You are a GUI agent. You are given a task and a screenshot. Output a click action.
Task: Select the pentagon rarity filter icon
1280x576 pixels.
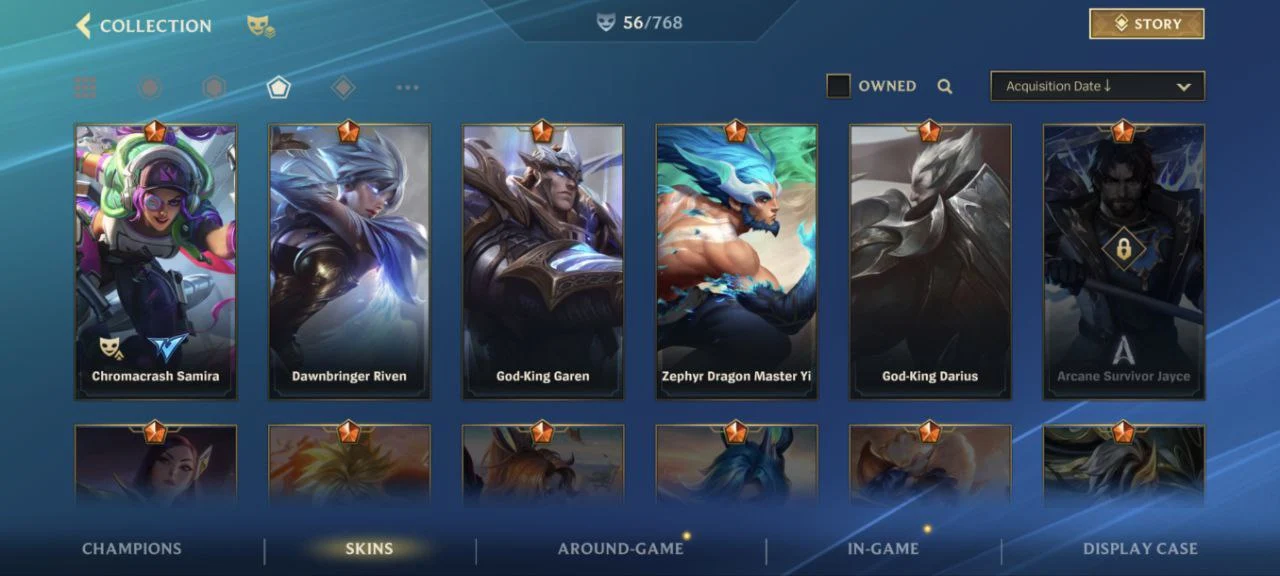click(279, 88)
